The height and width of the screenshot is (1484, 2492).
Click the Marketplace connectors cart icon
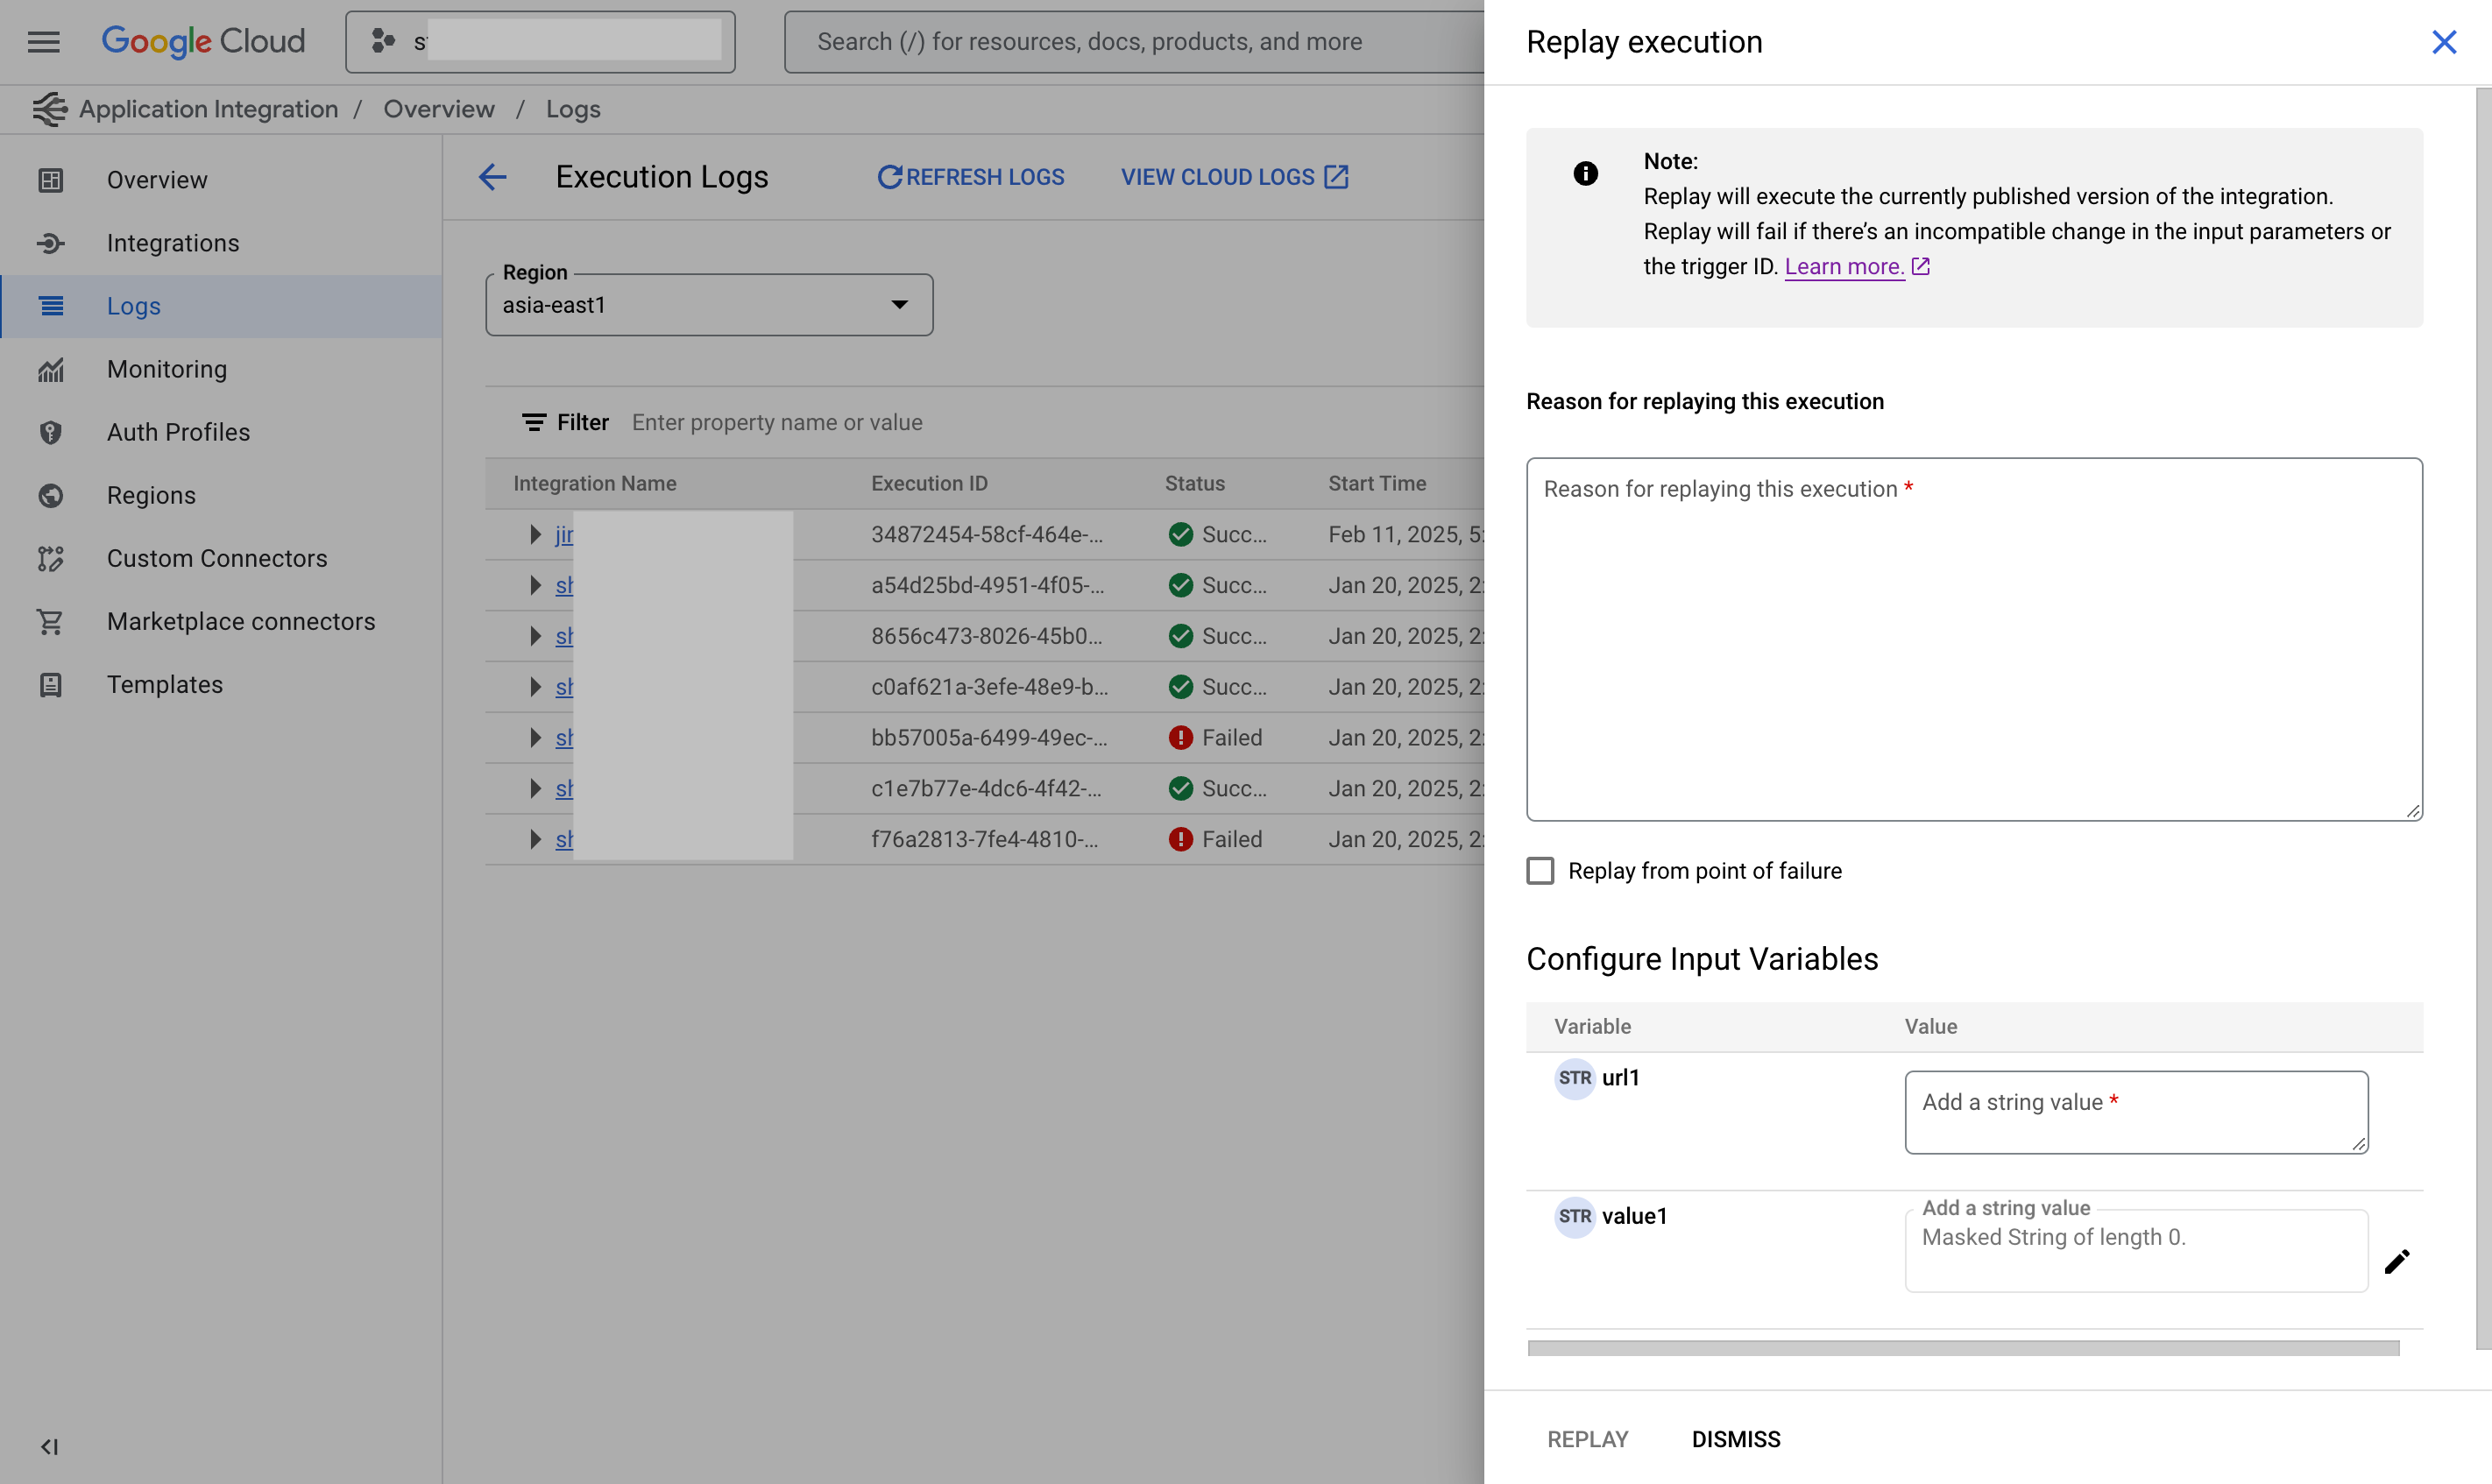(x=50, y=621)
